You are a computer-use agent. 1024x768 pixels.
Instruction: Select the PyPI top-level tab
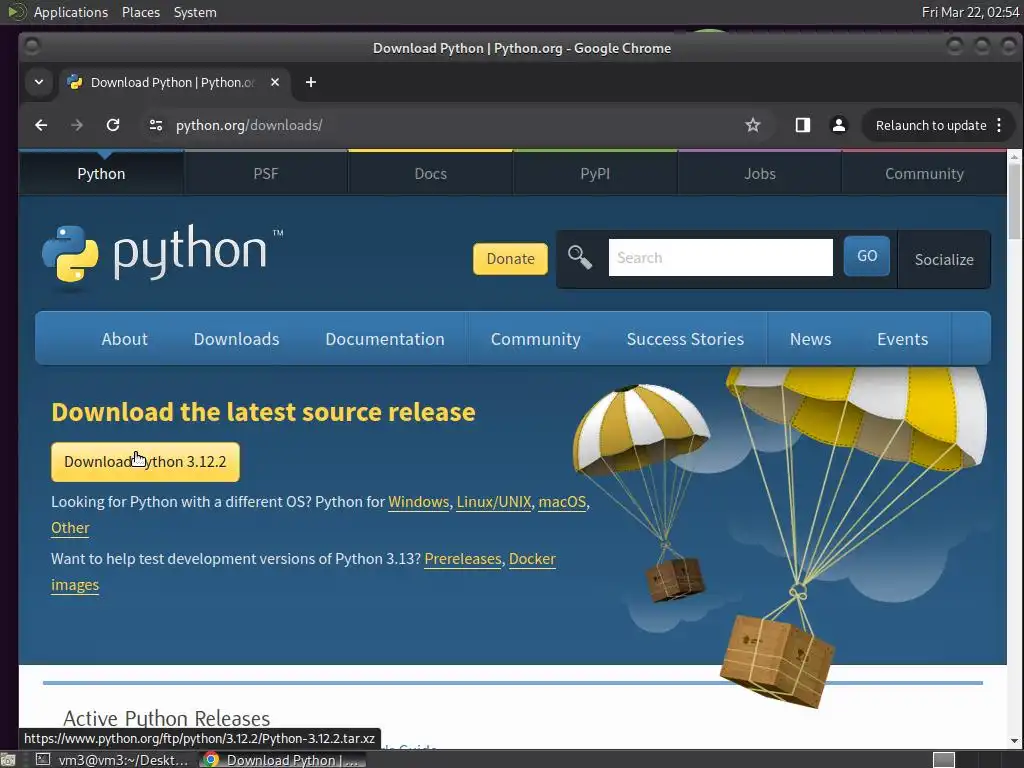click(595, 174)
